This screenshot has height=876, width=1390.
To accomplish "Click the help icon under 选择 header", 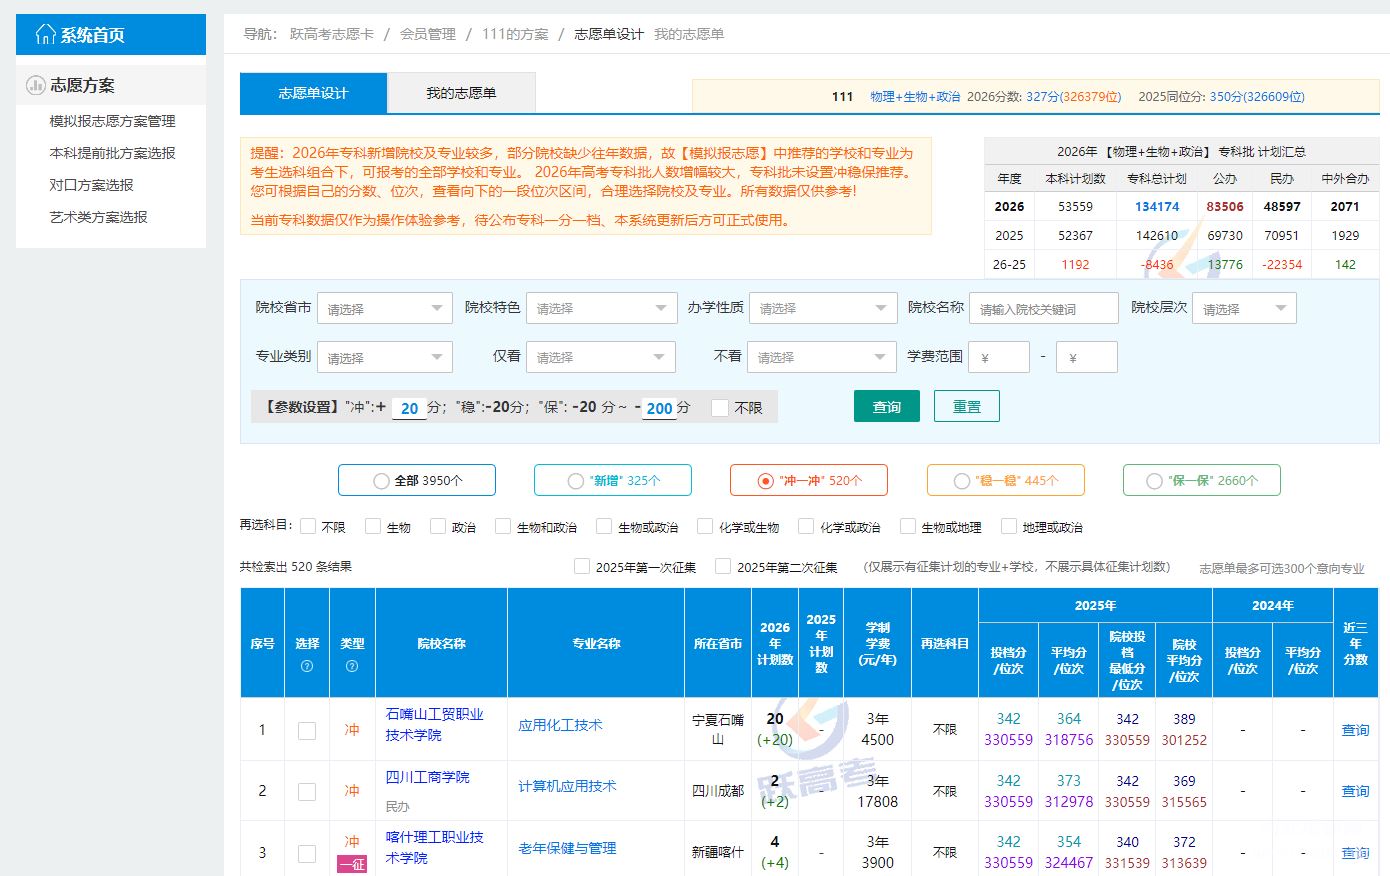I will coord(307,665).
